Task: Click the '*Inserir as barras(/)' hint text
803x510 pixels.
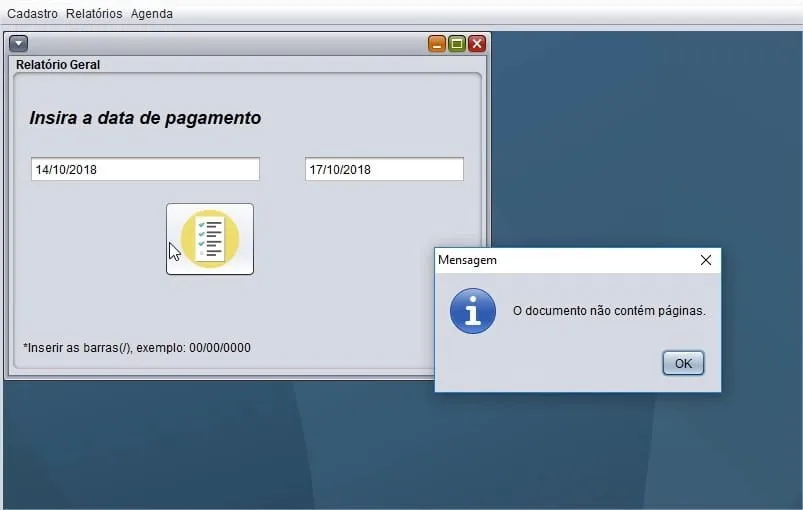Action: point(137,348)
